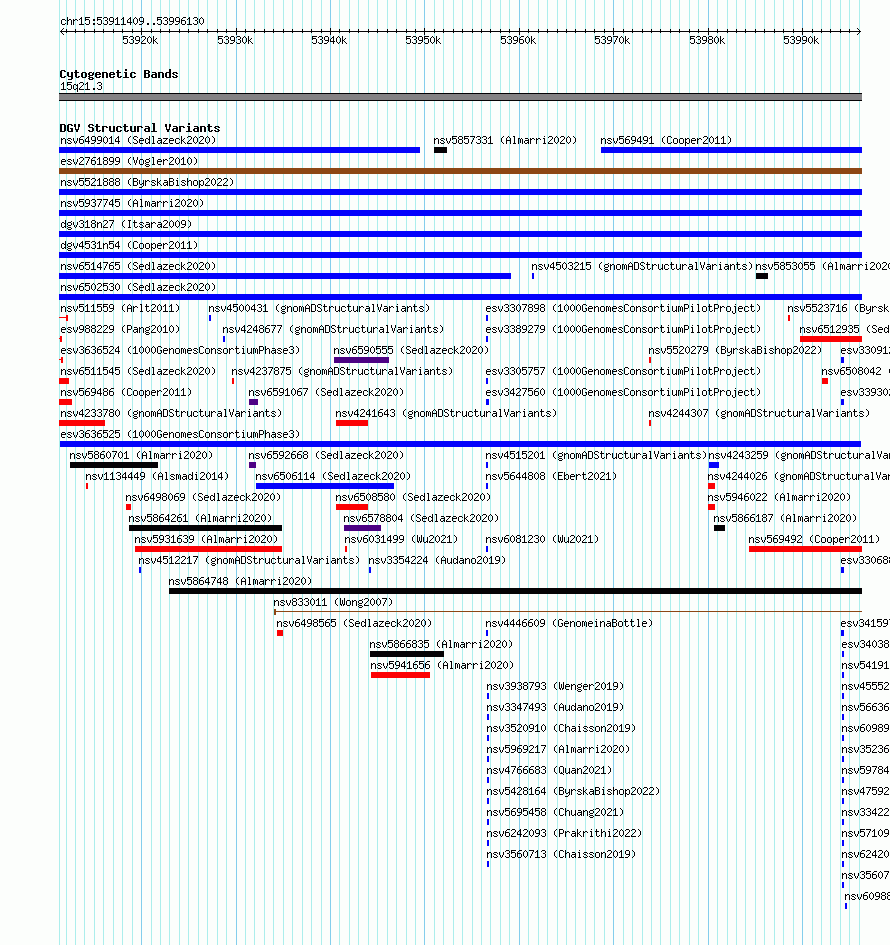Open nsv5866187 (Almarri2020) label

click(785, 518)
